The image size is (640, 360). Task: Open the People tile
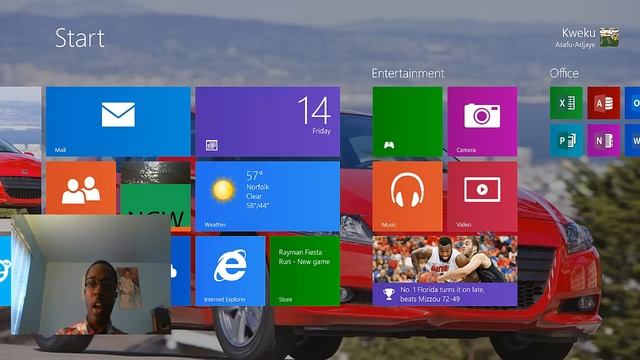pos(81,188)
